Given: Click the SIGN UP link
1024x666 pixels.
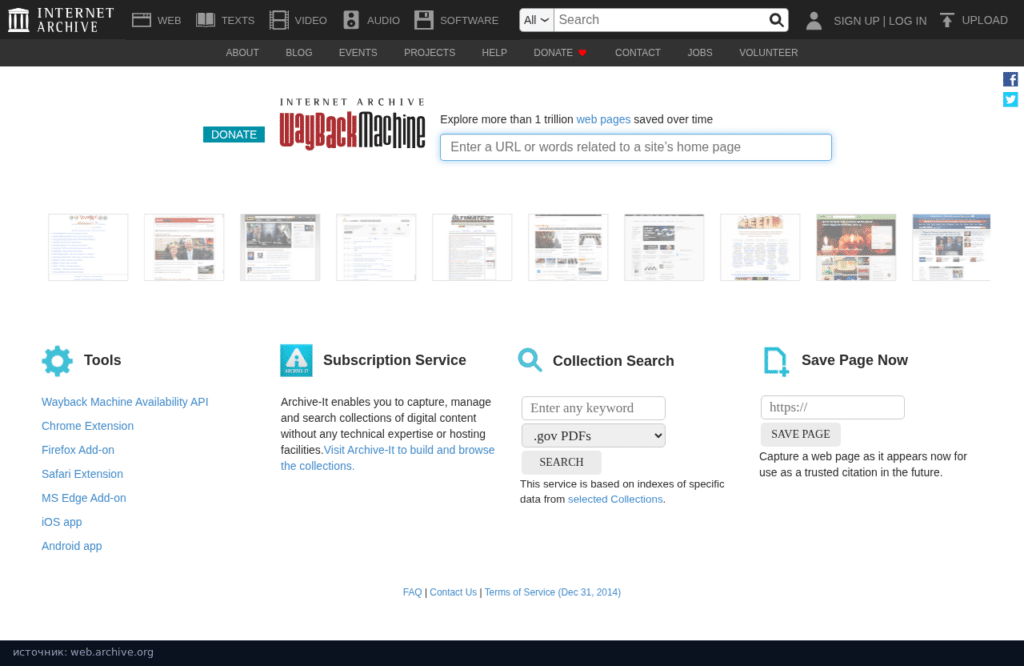Looking at the screenshot, I should (x=856, y=21).
